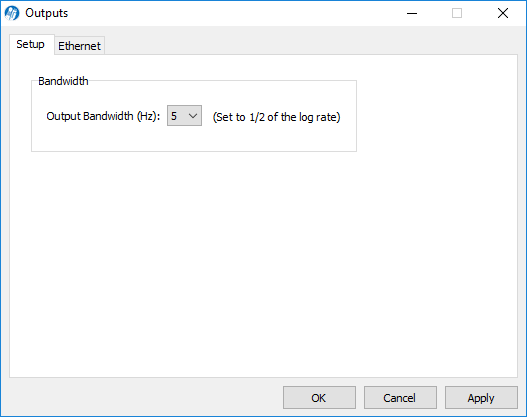Select the Setup tab

pos(31,44)
